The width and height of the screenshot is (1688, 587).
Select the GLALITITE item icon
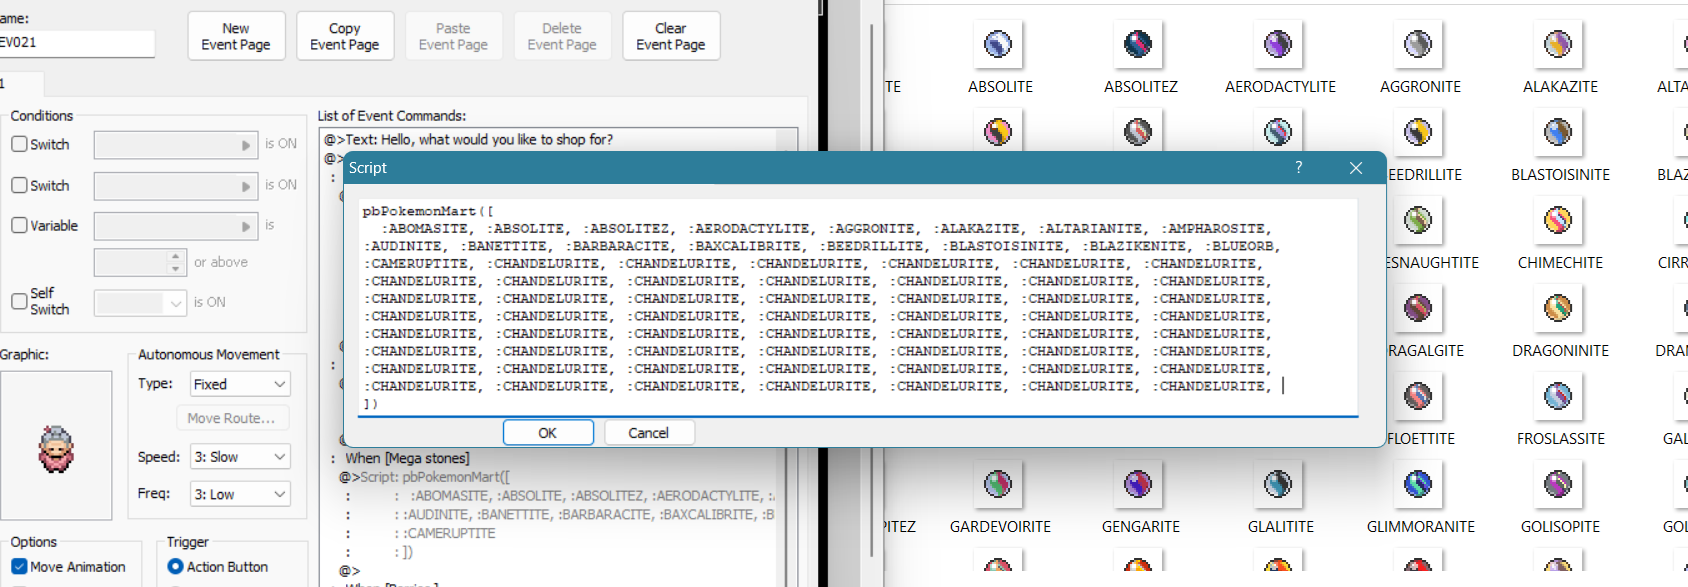[1278, 484]
